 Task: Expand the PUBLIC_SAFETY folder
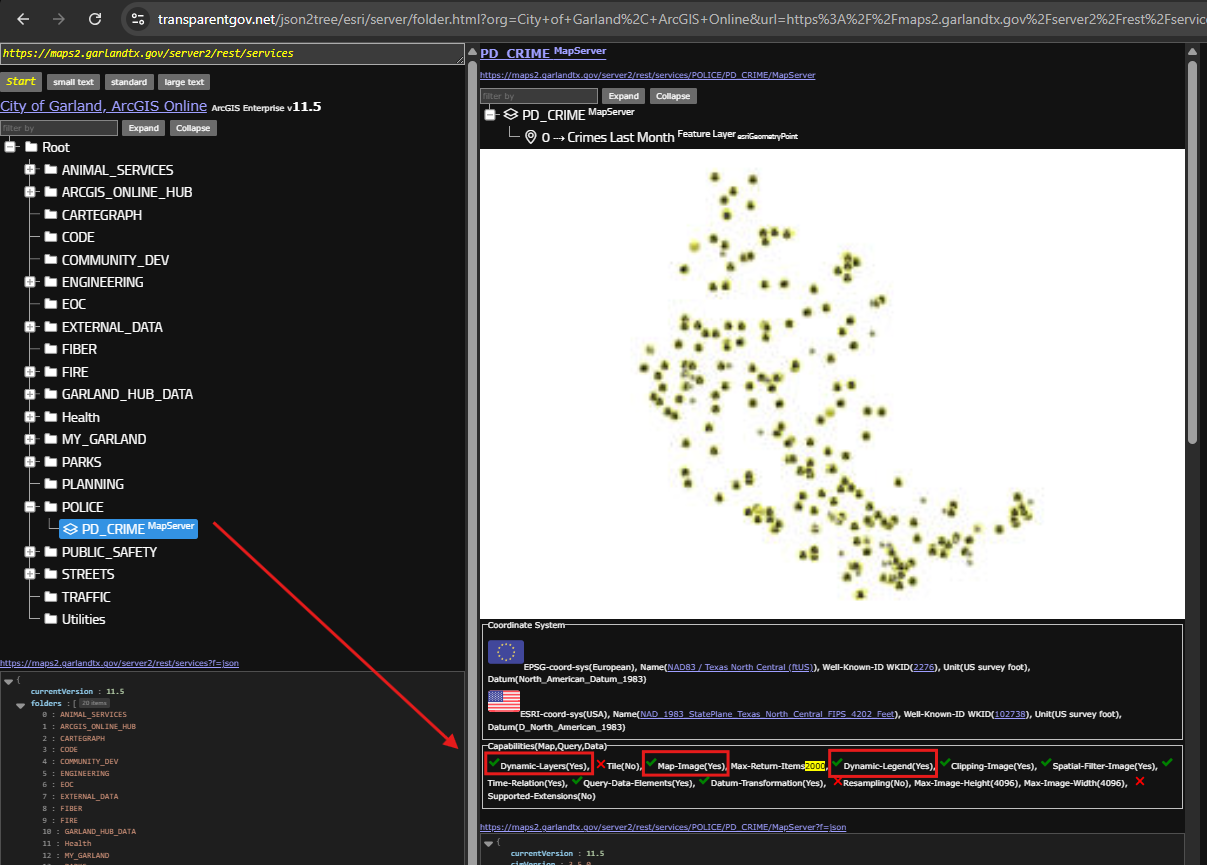point(30,552)
